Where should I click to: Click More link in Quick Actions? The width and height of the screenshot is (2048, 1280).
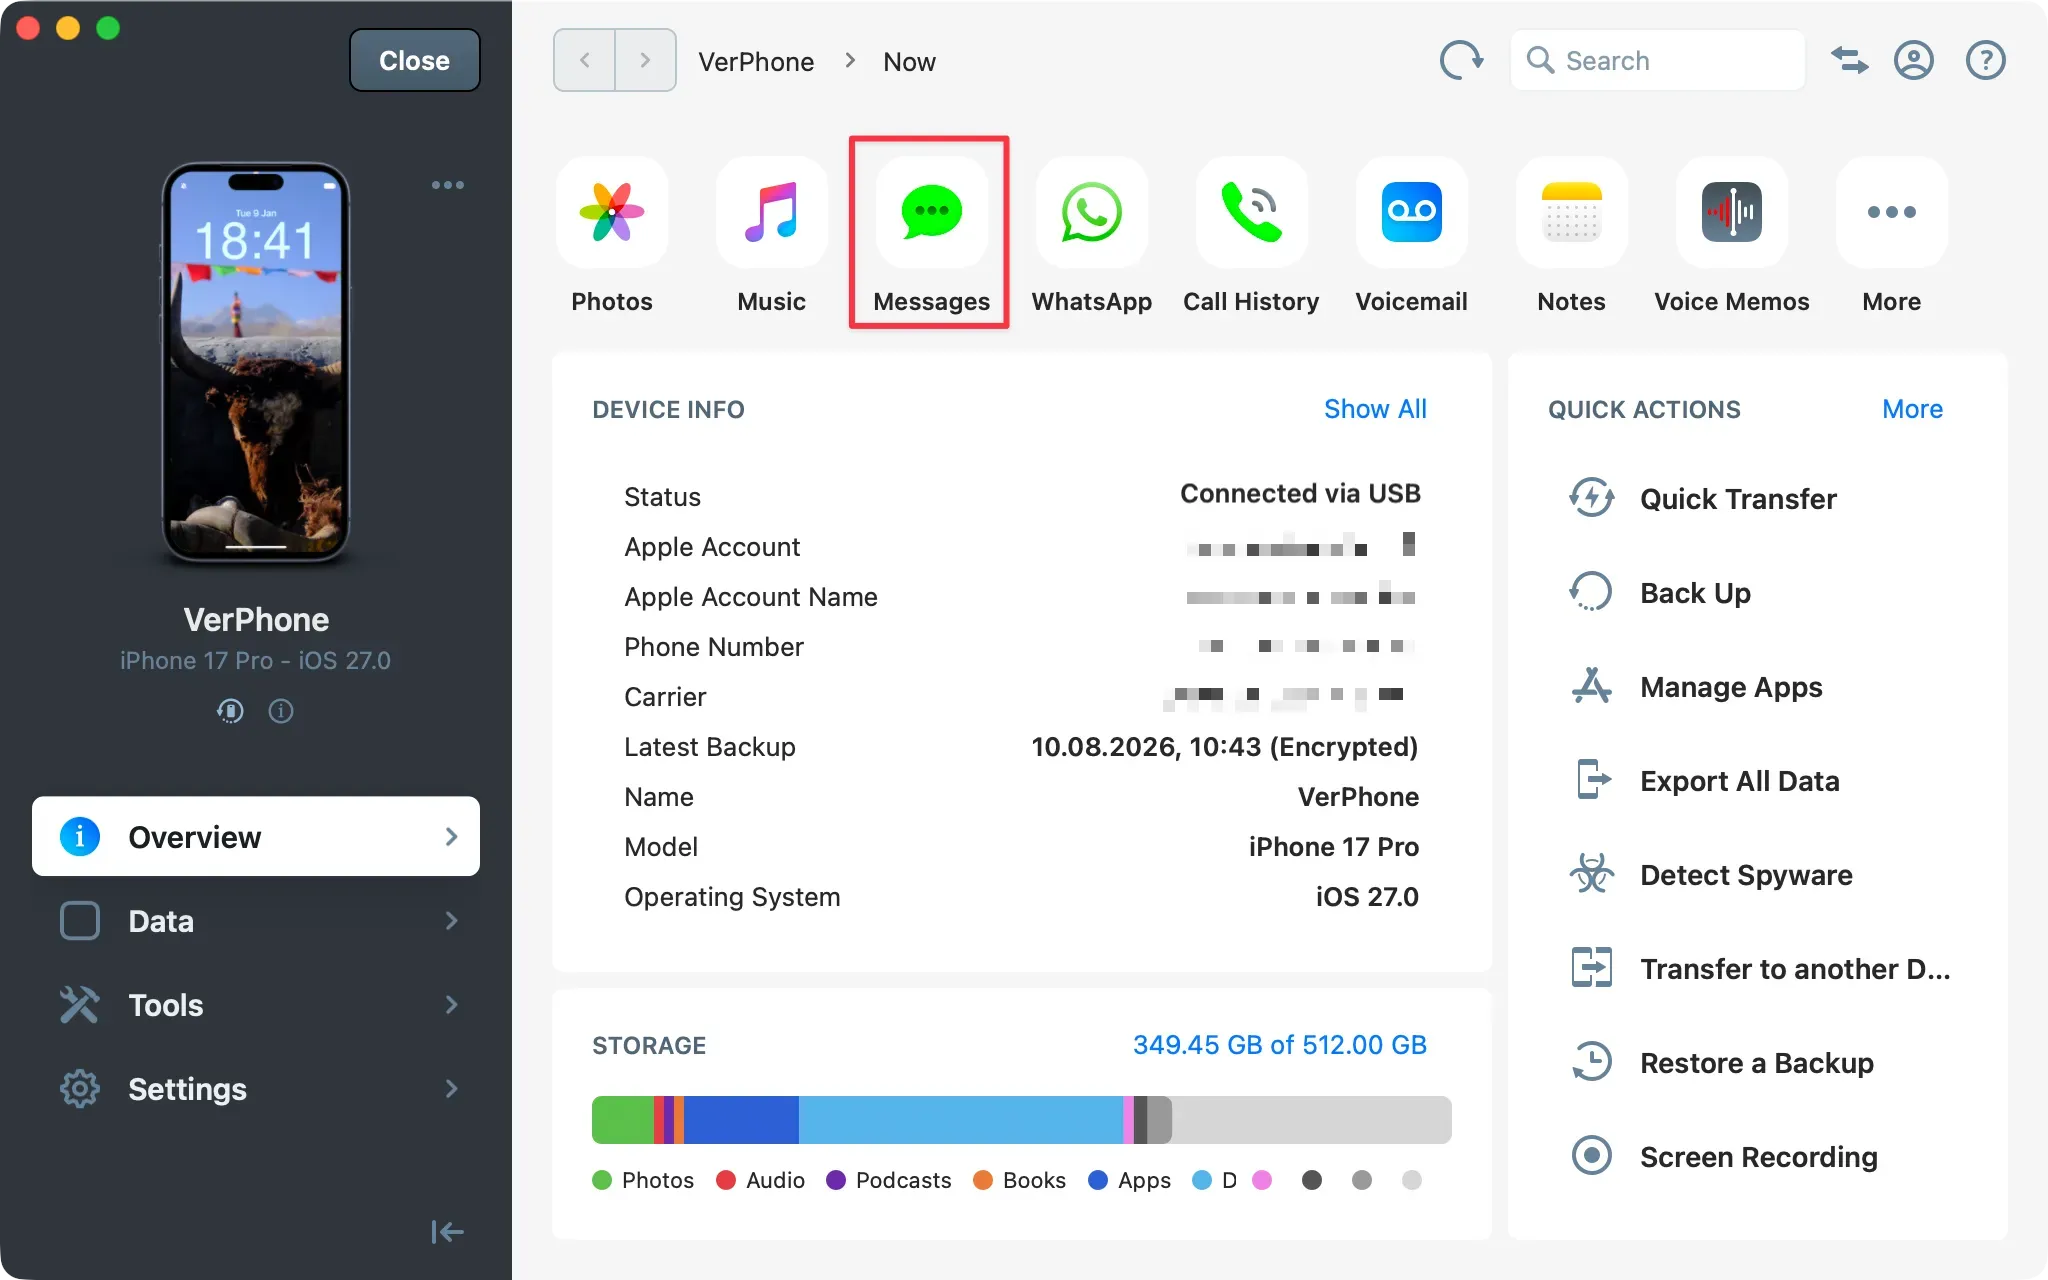(1912, 408)
